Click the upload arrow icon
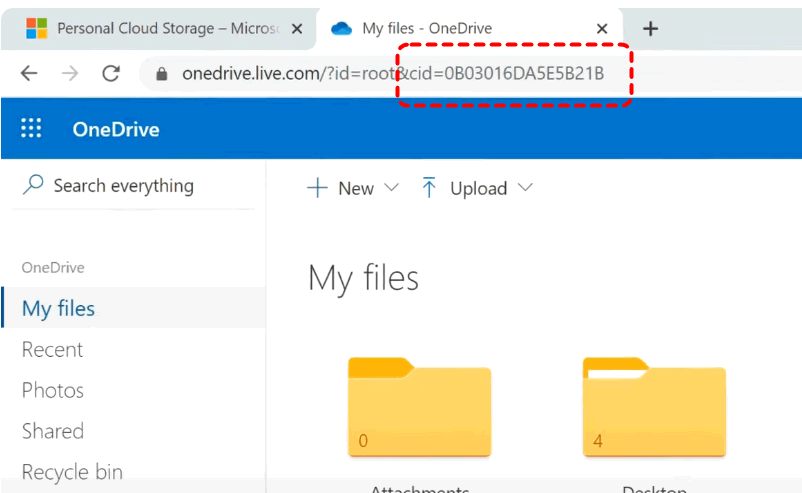The width and height of the screenshot is (802, 493). (429, 187)
